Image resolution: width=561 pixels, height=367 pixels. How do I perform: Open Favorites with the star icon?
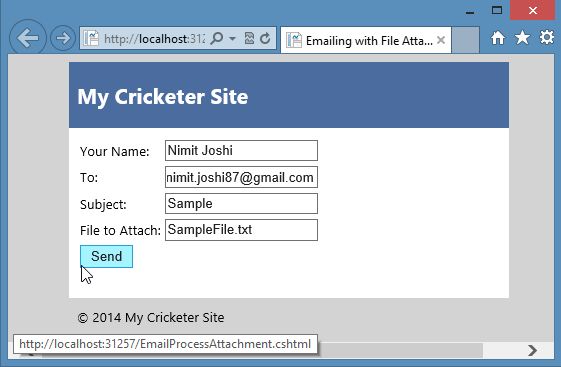(x=522, y=38)
